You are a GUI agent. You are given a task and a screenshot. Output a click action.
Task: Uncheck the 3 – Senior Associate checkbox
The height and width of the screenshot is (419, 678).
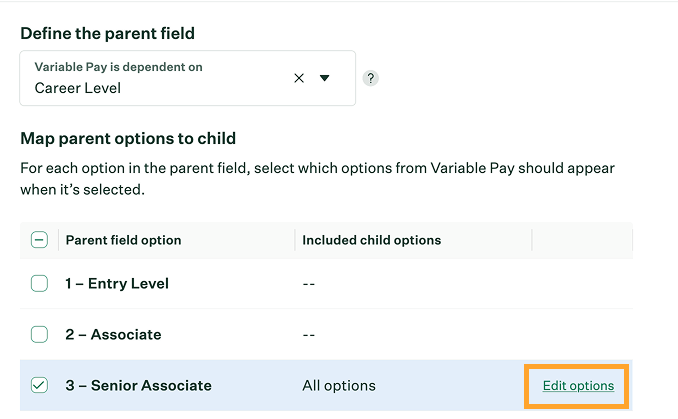point(39,385)
